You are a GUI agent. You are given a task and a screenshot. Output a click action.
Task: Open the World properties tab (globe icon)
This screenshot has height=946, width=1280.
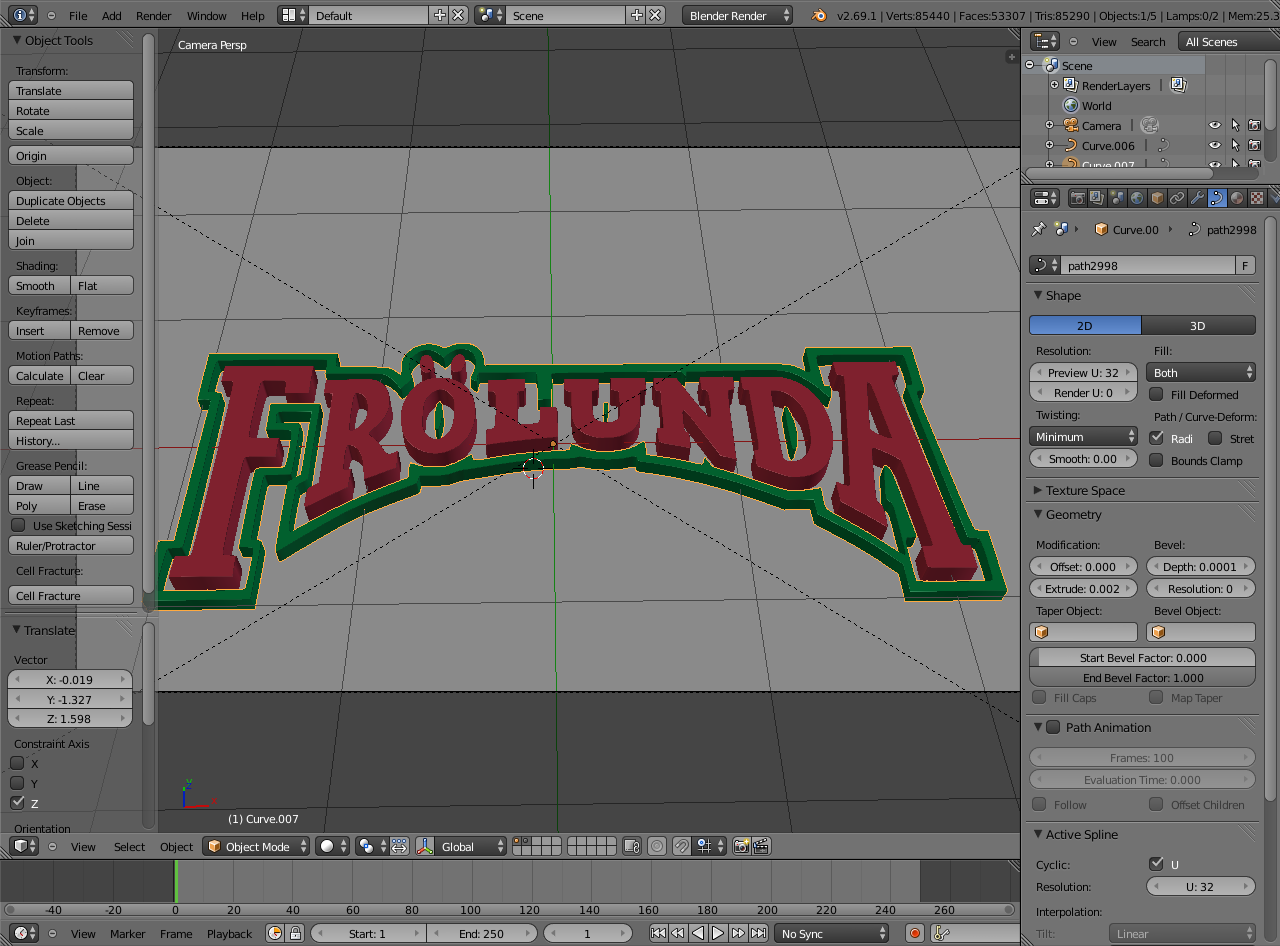(1137, 198)
